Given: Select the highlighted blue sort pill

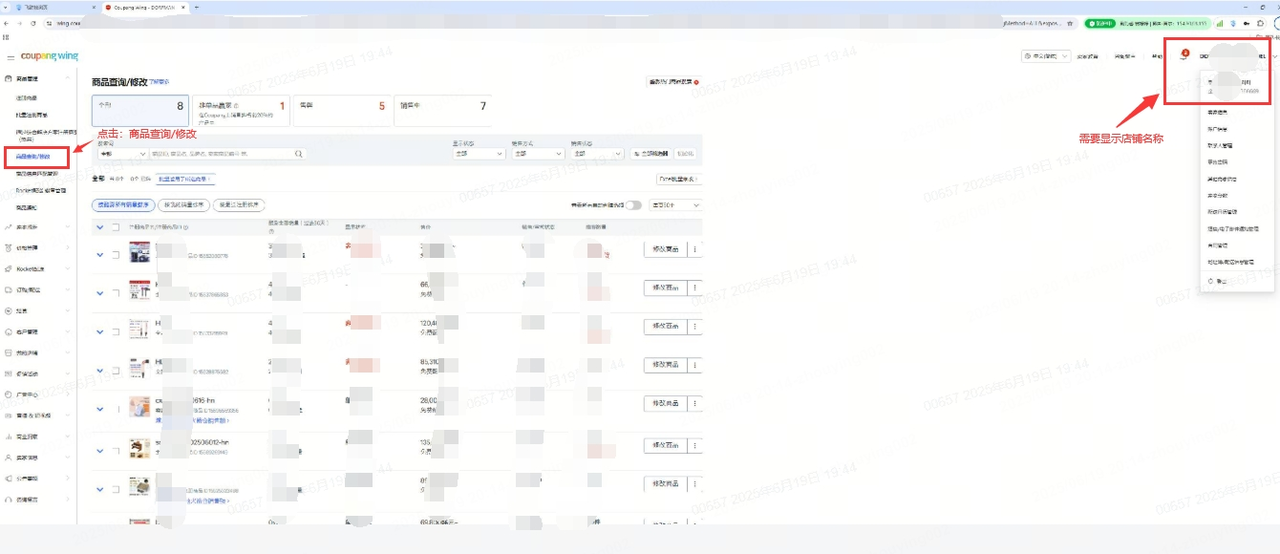Looking at the screenshot, I should 122,205.
